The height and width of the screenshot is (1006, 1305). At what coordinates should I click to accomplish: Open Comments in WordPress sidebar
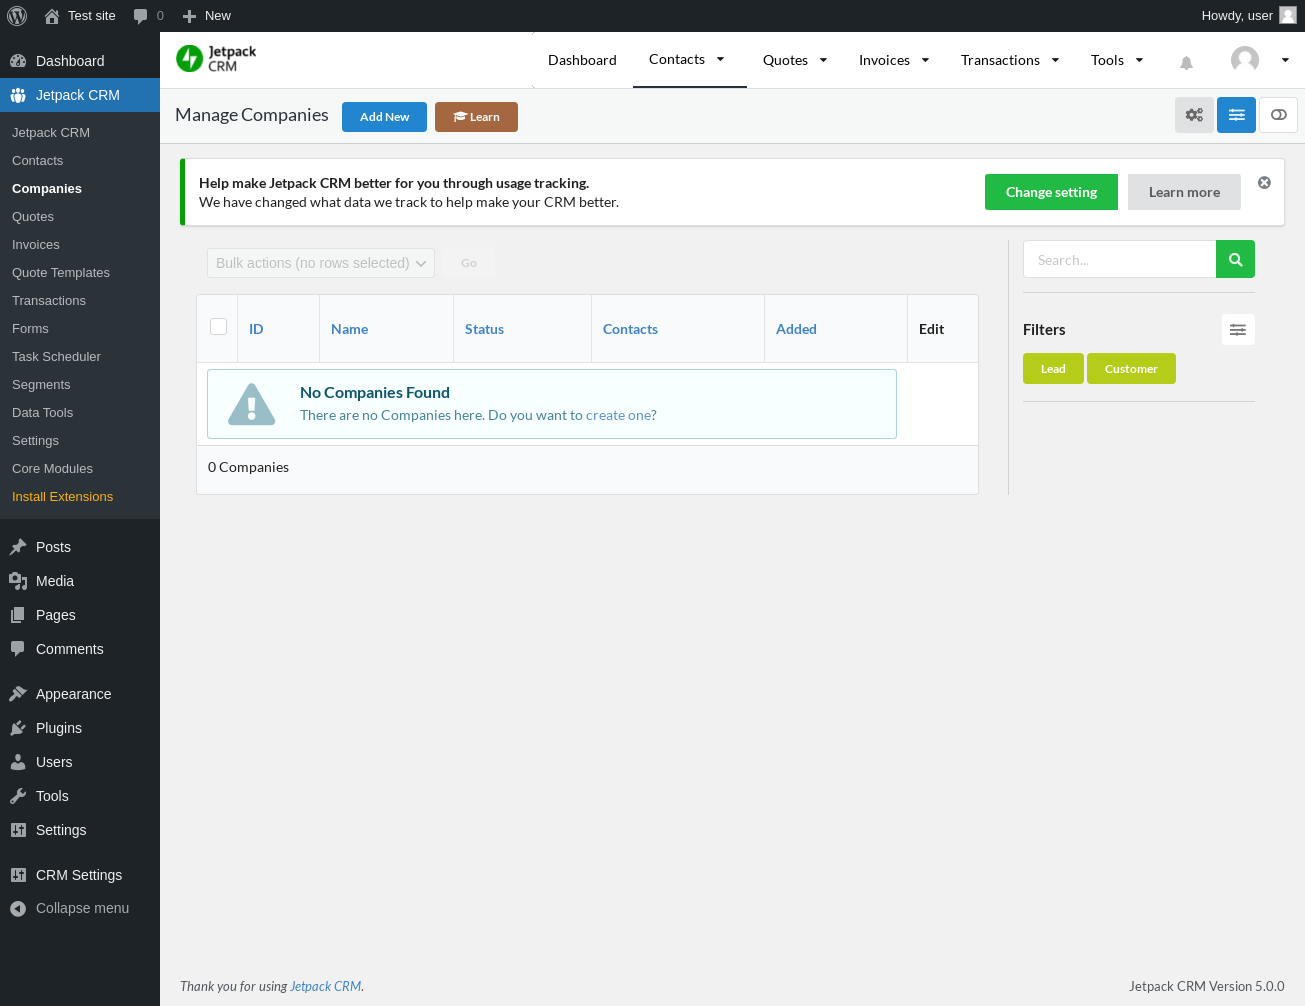80,649
